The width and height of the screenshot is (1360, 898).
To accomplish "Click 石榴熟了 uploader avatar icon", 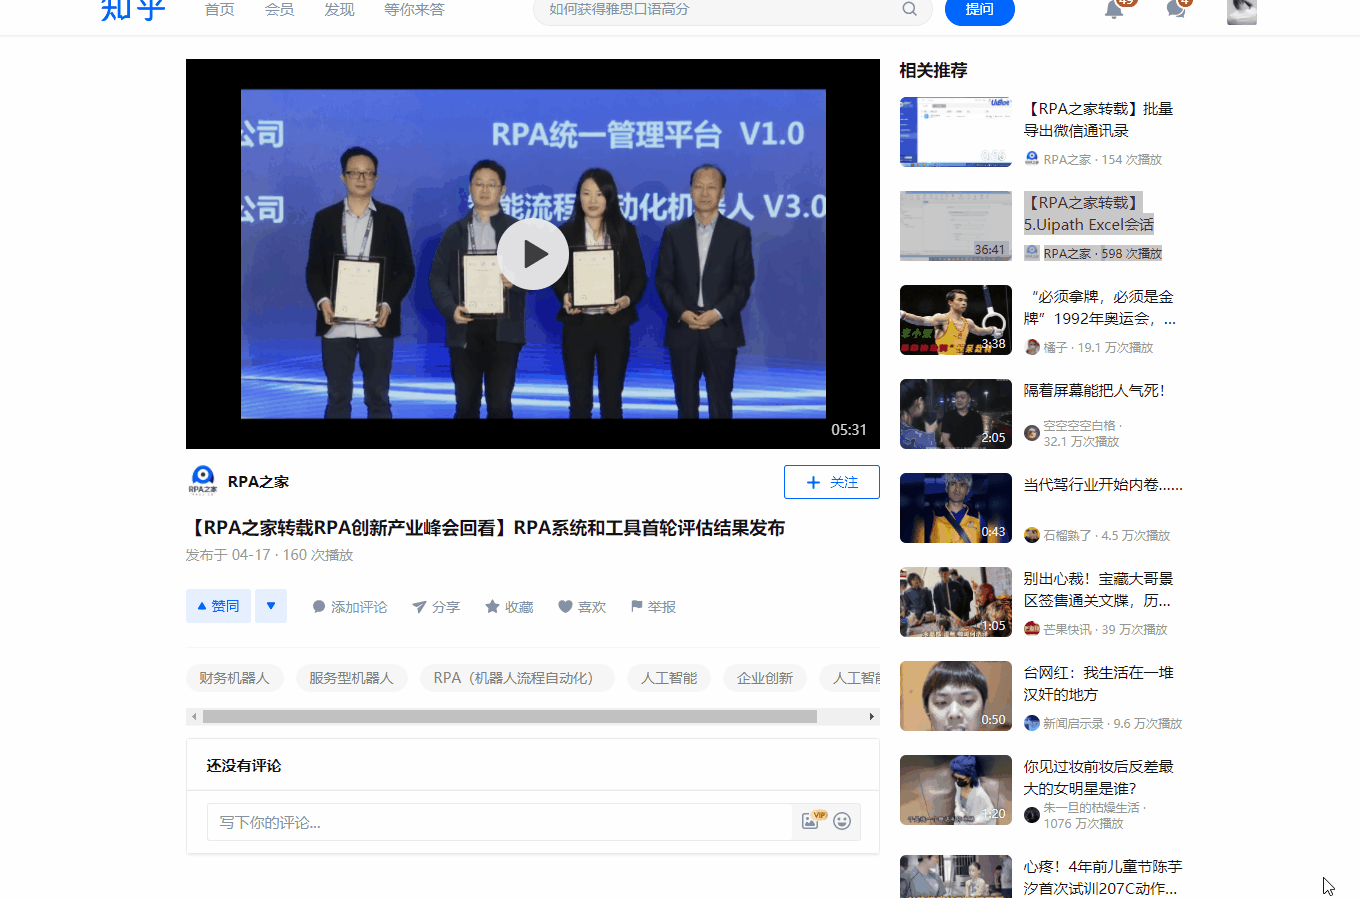I will click(1032, 535).
